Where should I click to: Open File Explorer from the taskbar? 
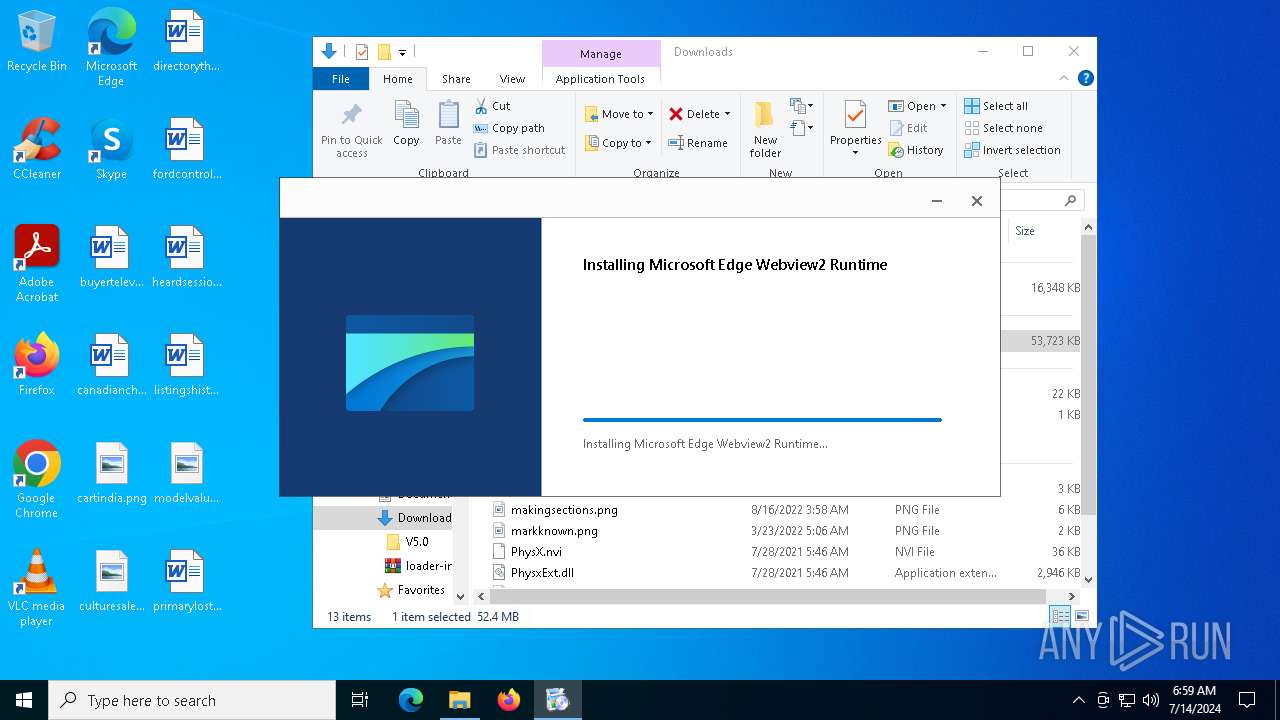(x=460, y=700)
